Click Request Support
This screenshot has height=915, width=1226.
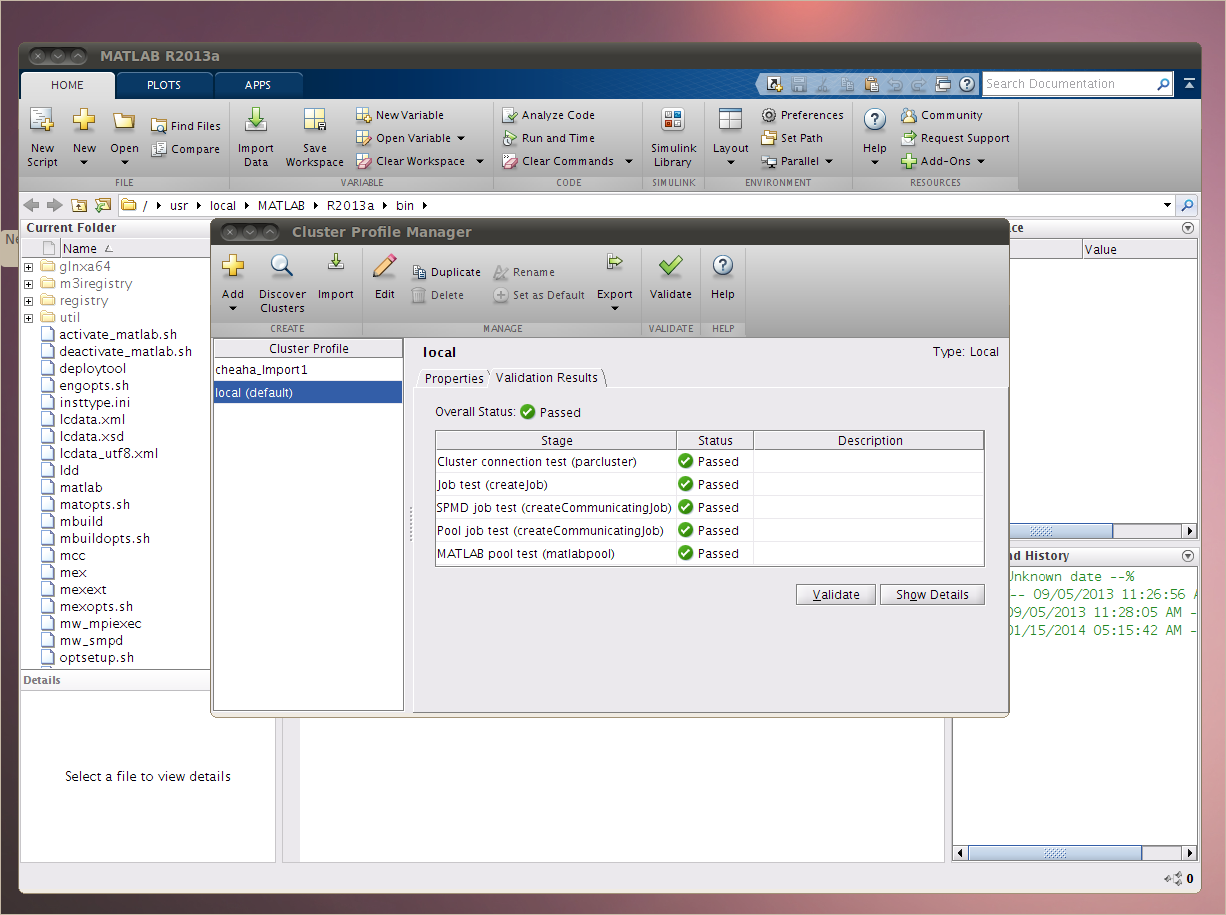coord(955,138)
